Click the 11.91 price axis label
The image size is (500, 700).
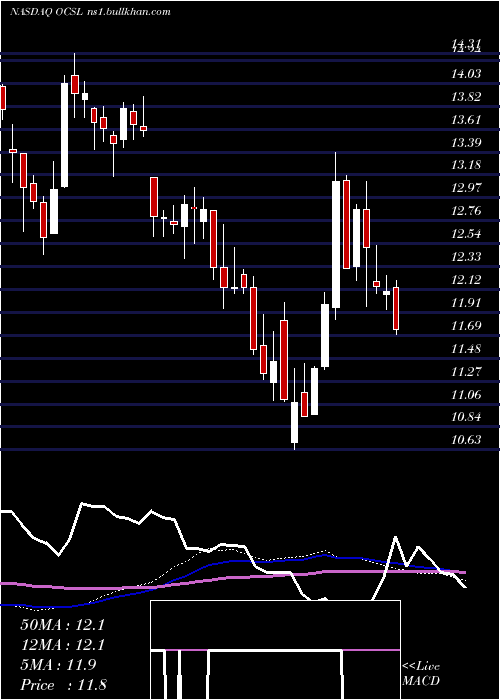466,303
